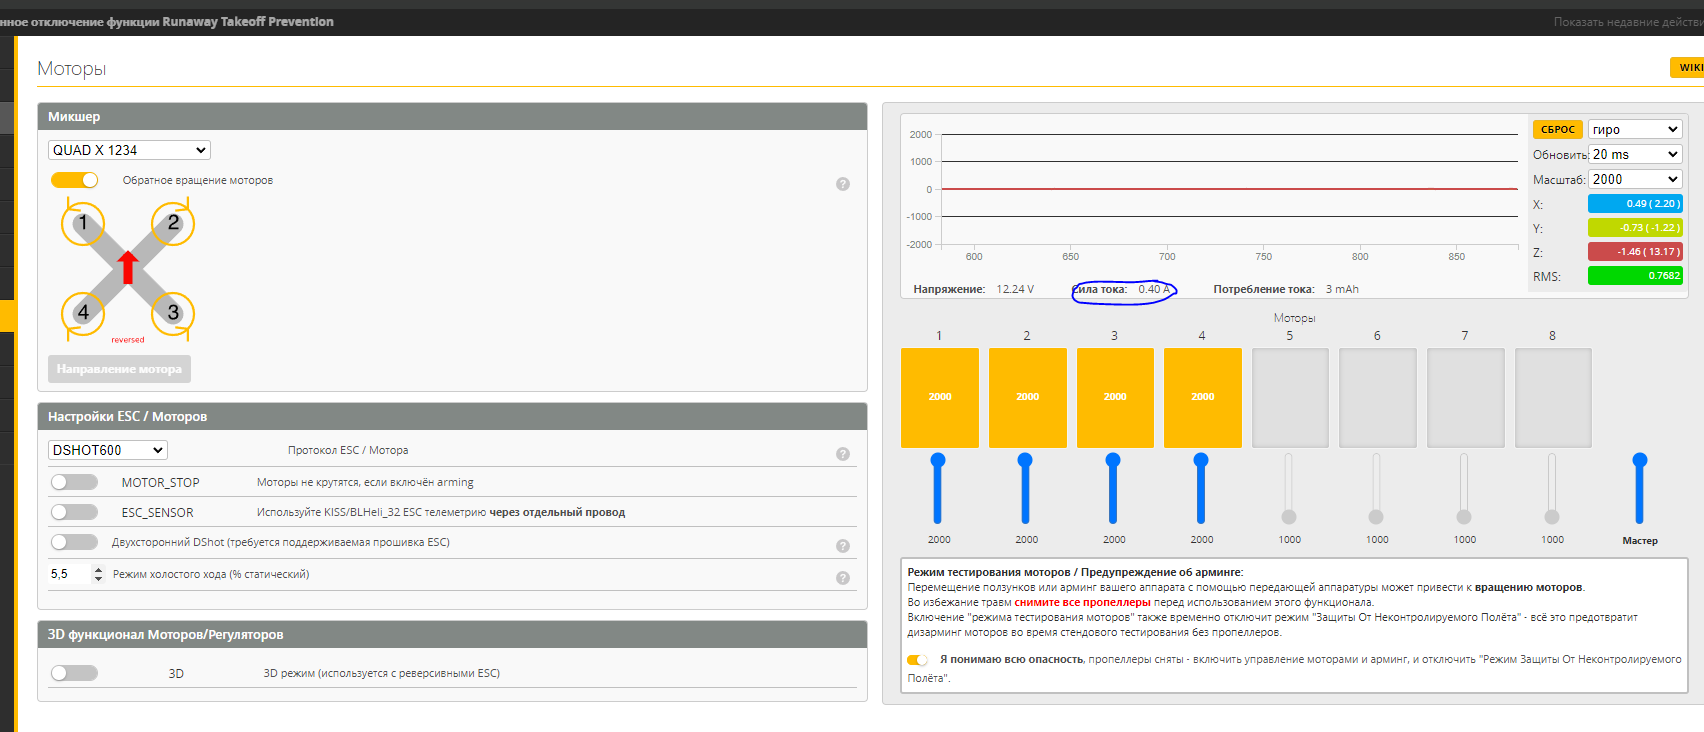Viewport: 1704px width, 732px height.
Task: Click motor 2 throttle slider
Action: (x=1025, y=488)
